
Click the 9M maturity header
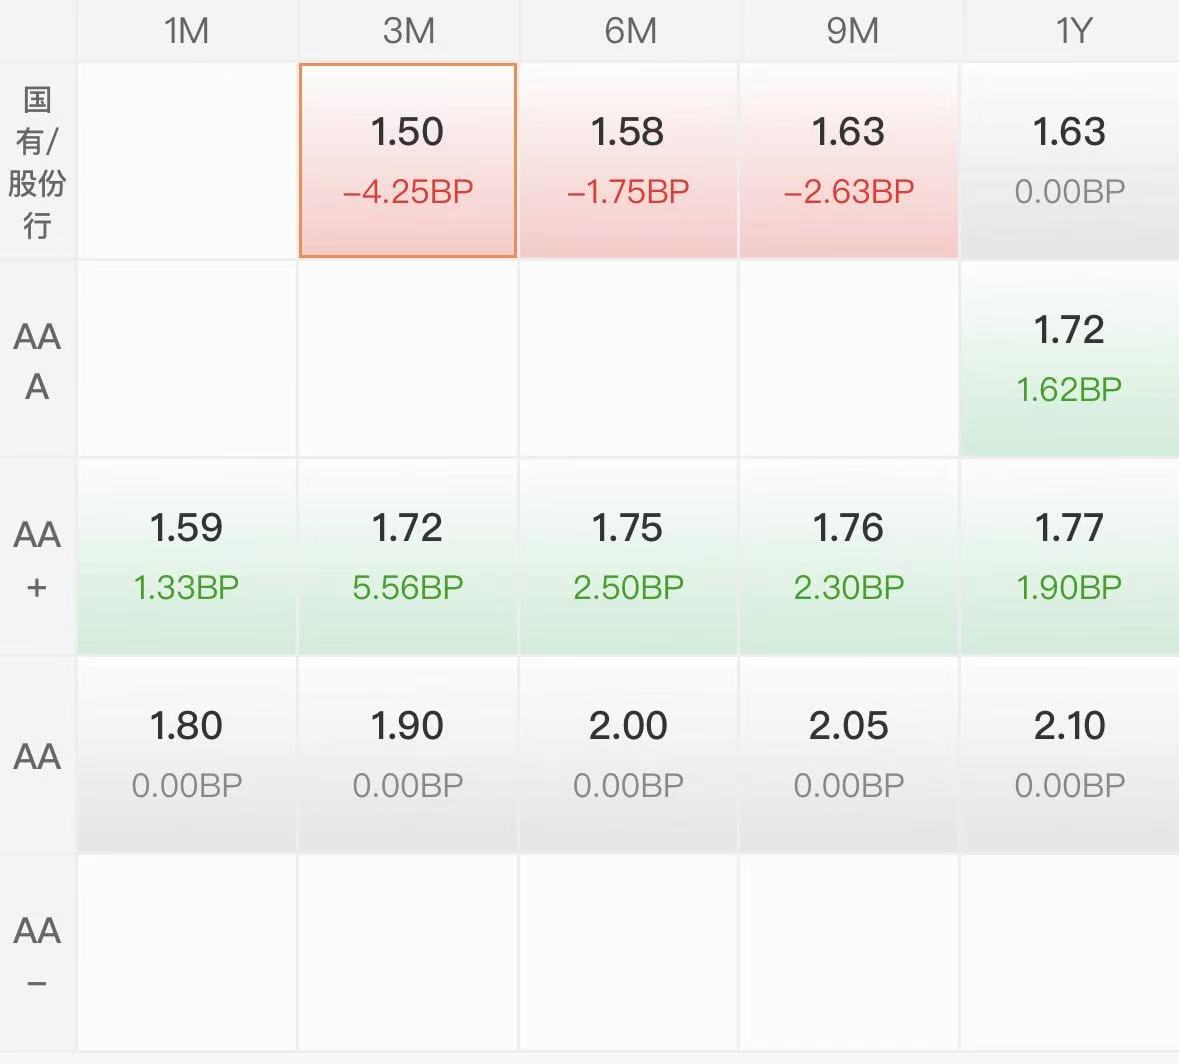[851, 31]
